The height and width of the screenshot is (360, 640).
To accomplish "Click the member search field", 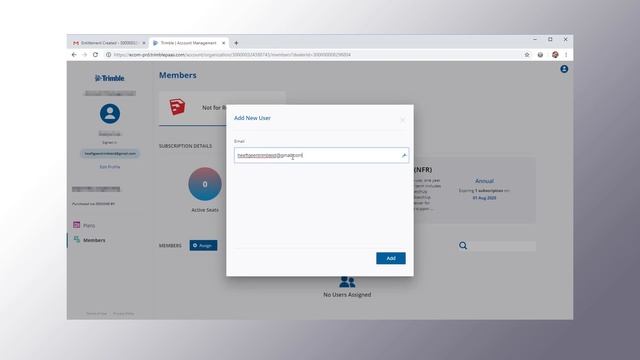I will coord(502,246).
